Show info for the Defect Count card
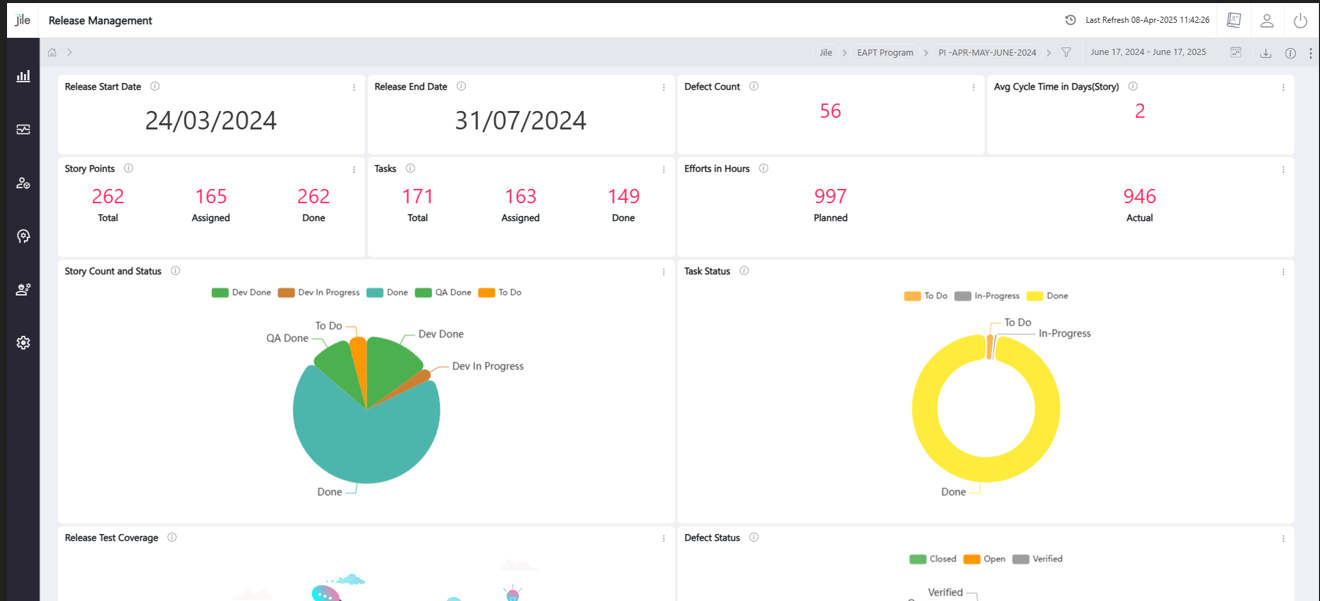 point(754,87)
